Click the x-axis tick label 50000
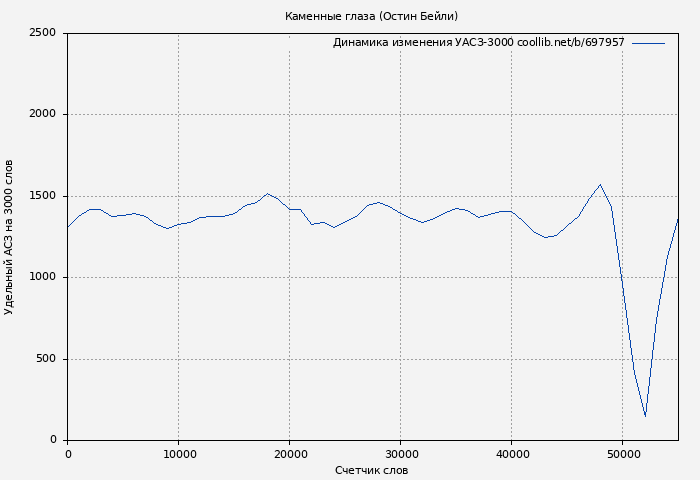The image size is (700, 480). tap(622, 454)
